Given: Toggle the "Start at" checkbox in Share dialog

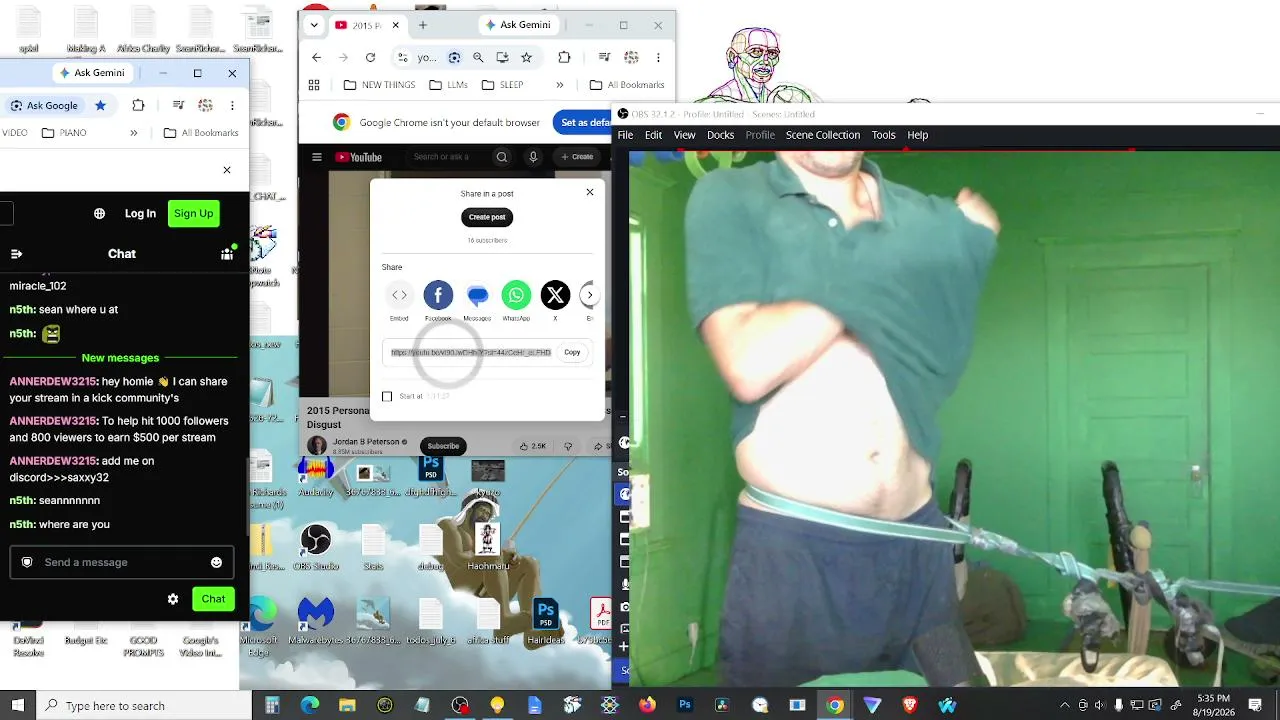Looking at the screenshot, I should (387, 397).
